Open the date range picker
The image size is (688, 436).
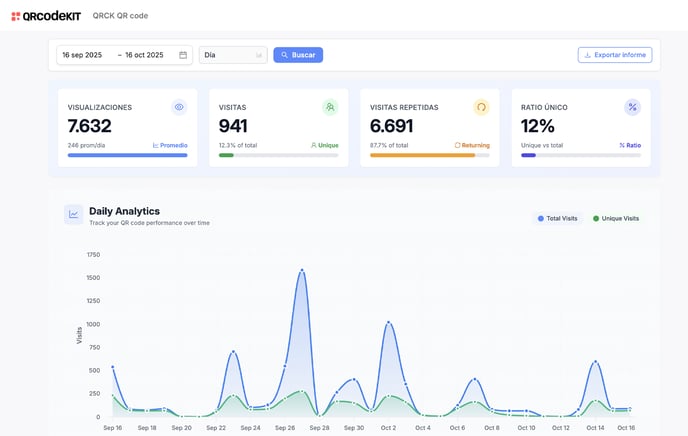point(124,55)
